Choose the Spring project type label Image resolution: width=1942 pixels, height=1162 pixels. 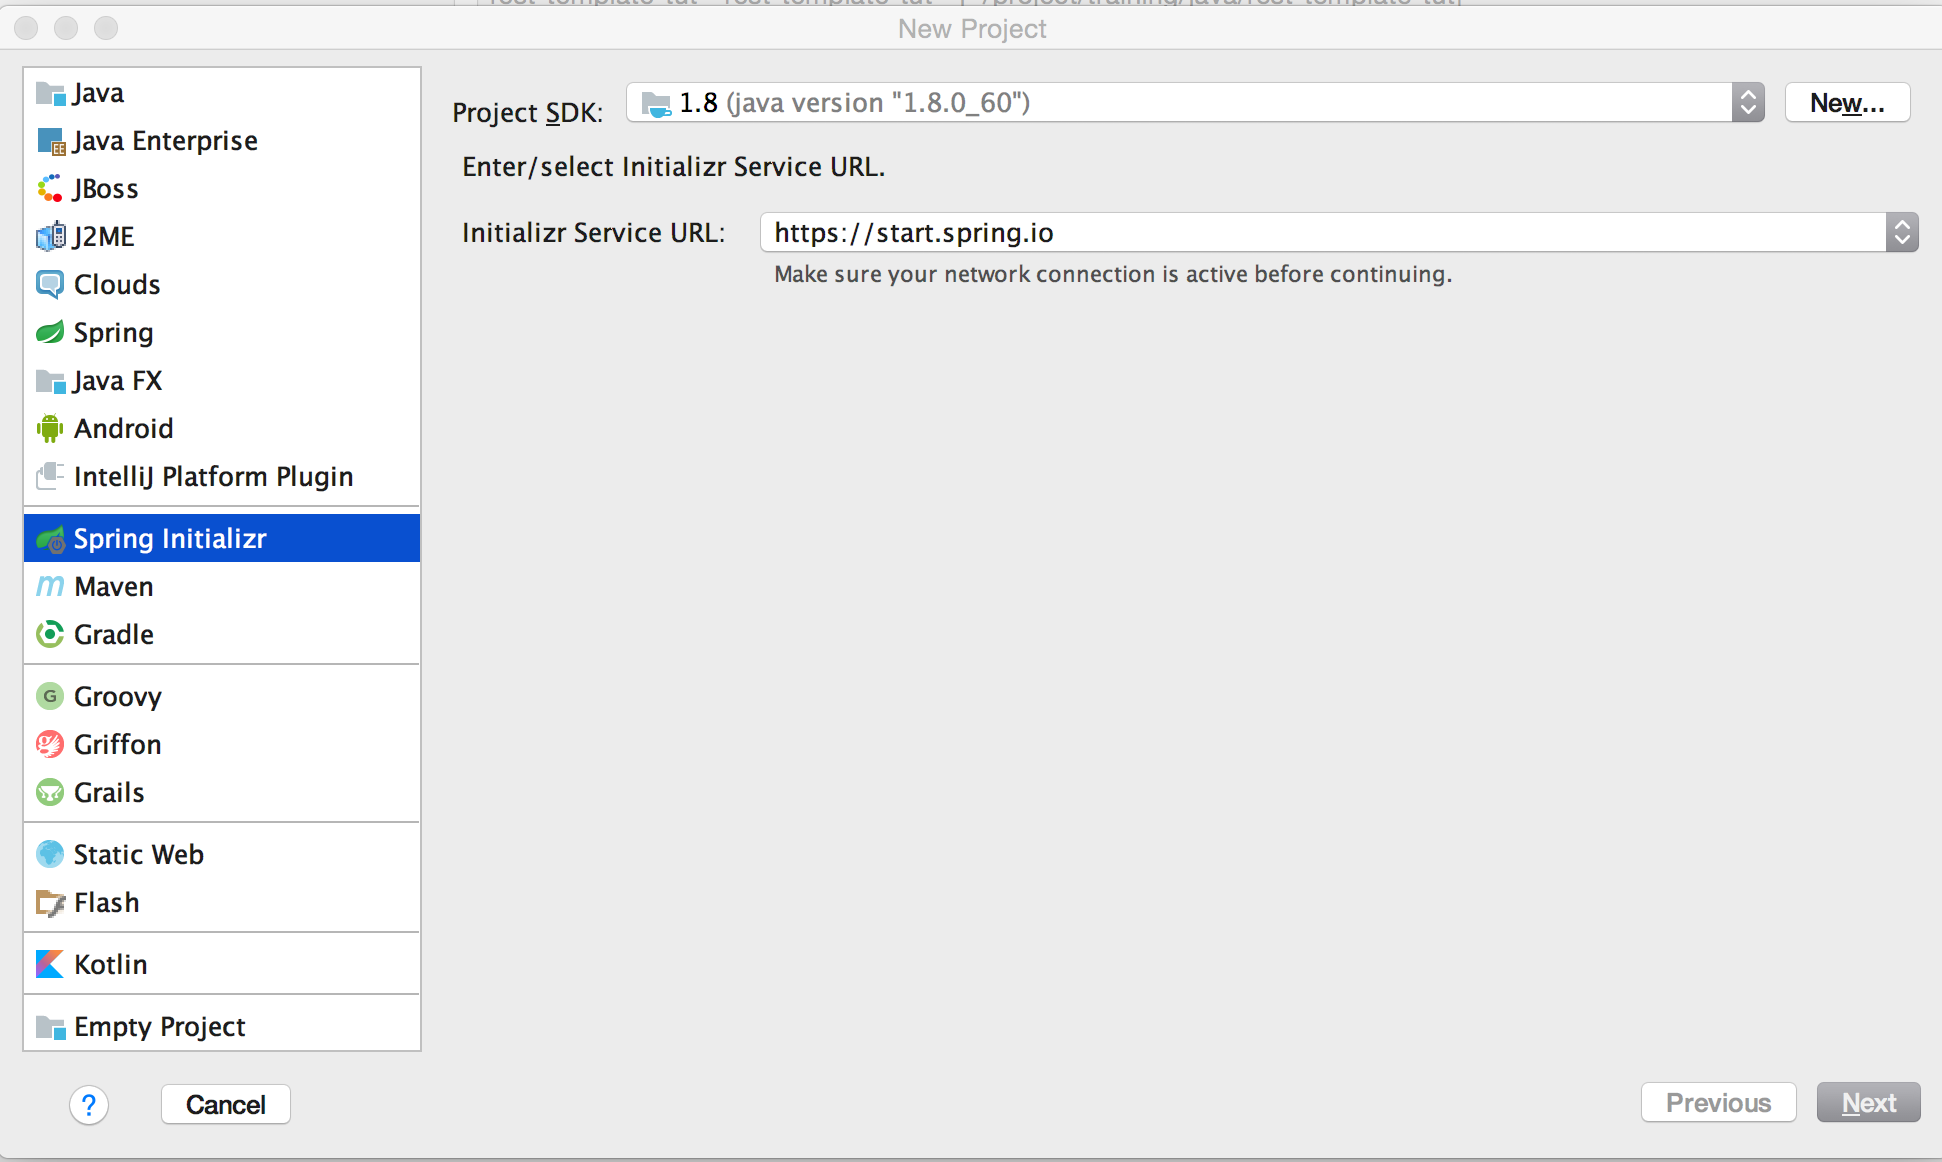114,333
